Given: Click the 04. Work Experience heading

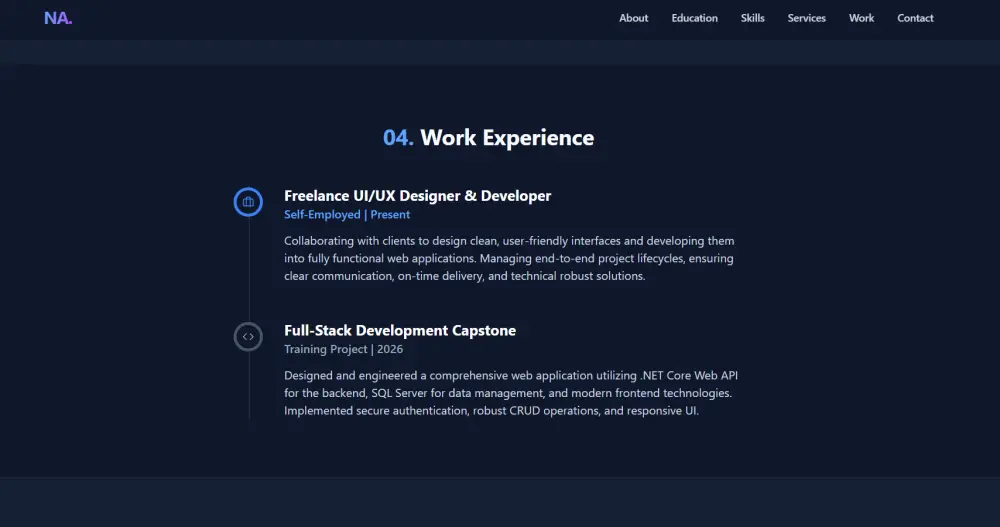Looking at the screenshot, I should click(x=489, y=138).
